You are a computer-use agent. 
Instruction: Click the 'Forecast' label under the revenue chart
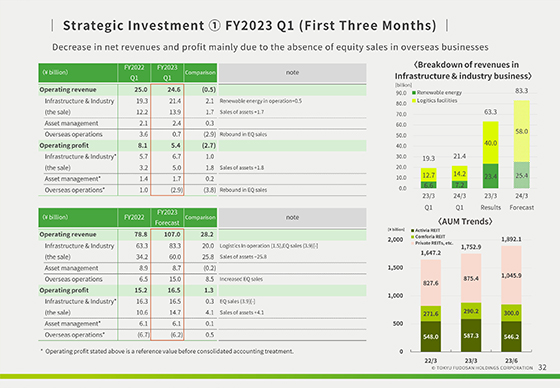[521, 208]
